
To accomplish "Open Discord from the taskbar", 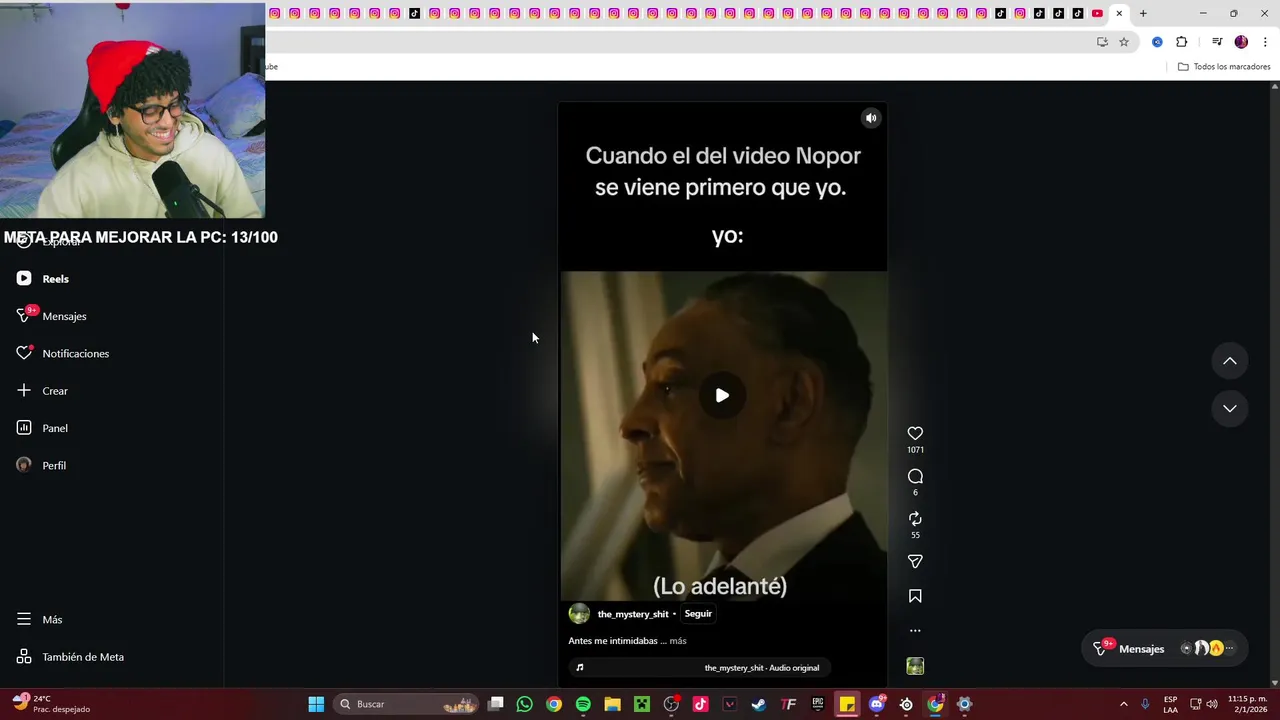I will [x=877, y=704].
